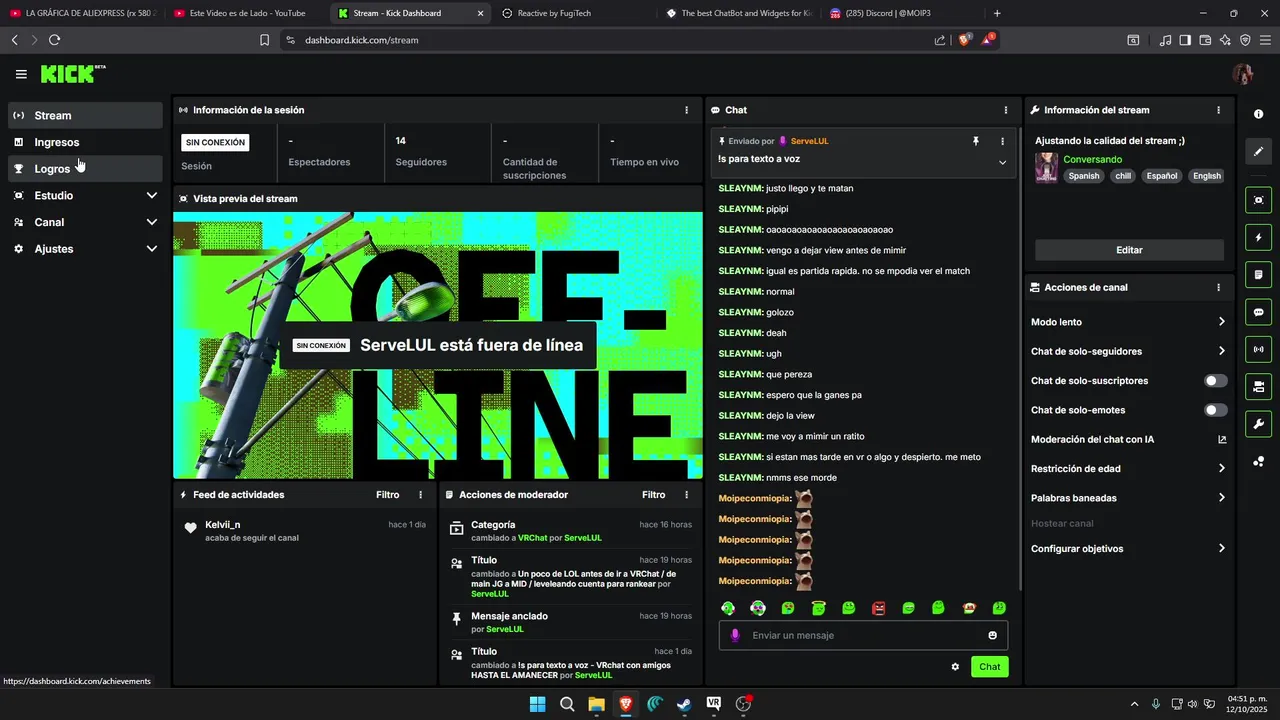Open the Modo lento options
The height and width of the screenshot is (720, 1280).
[x=1129, y=322]
